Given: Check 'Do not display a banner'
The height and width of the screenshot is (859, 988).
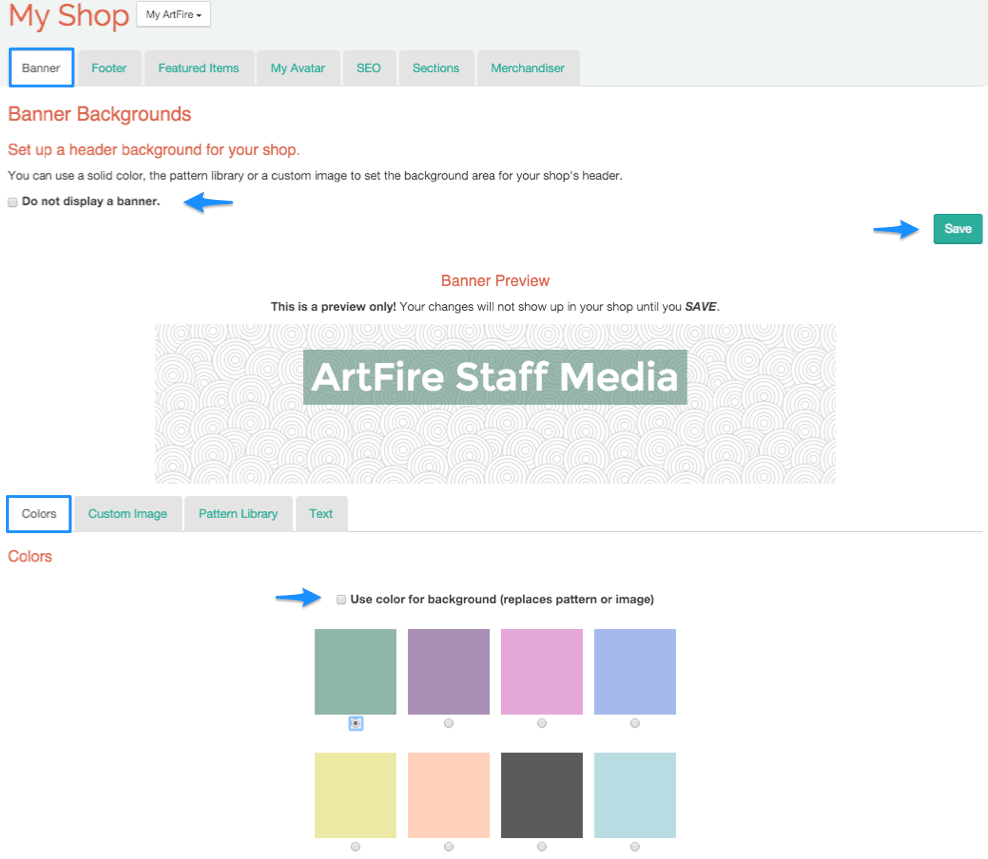Looking at the screenshot, I should click(13, 202).
